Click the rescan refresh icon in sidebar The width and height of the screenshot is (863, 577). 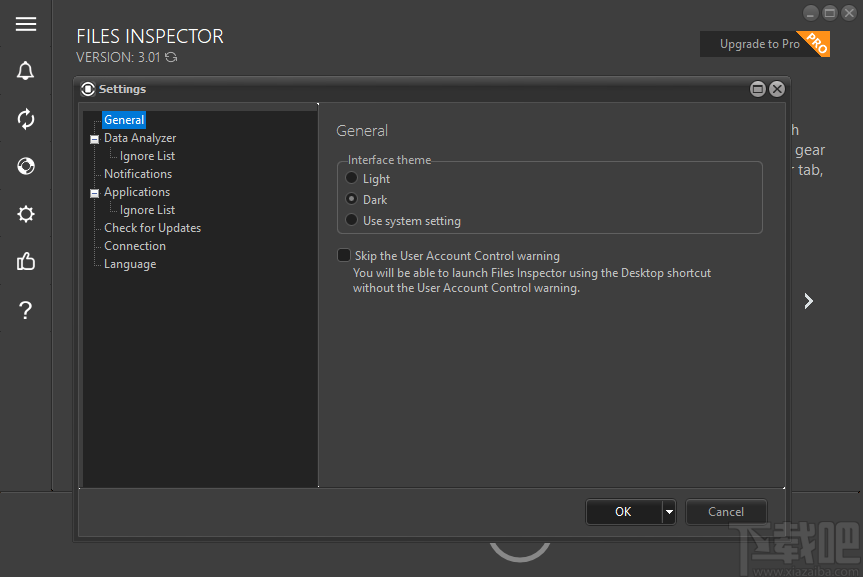(25, 119)
